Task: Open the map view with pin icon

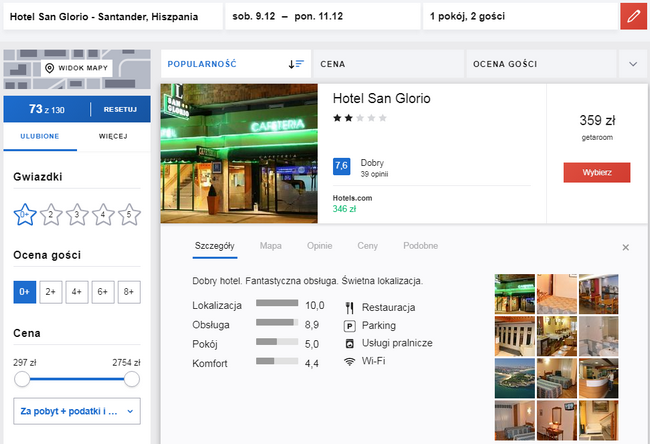Action: 77,68
